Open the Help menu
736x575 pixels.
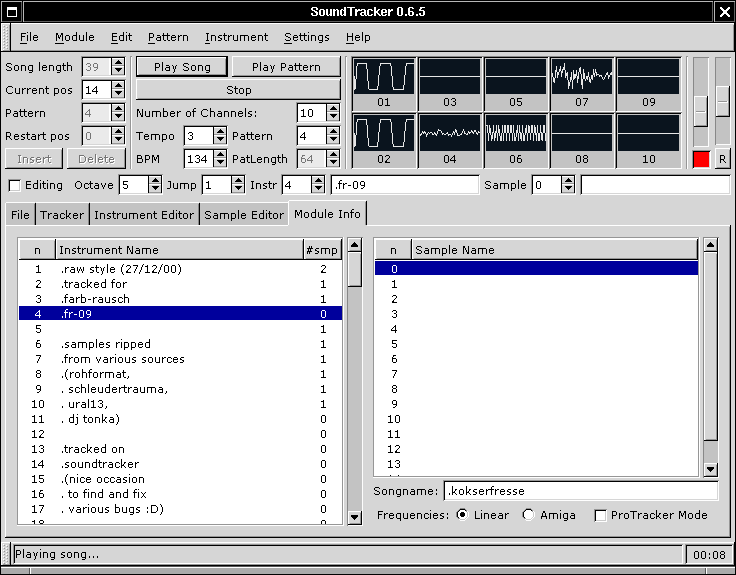point(358,37)
